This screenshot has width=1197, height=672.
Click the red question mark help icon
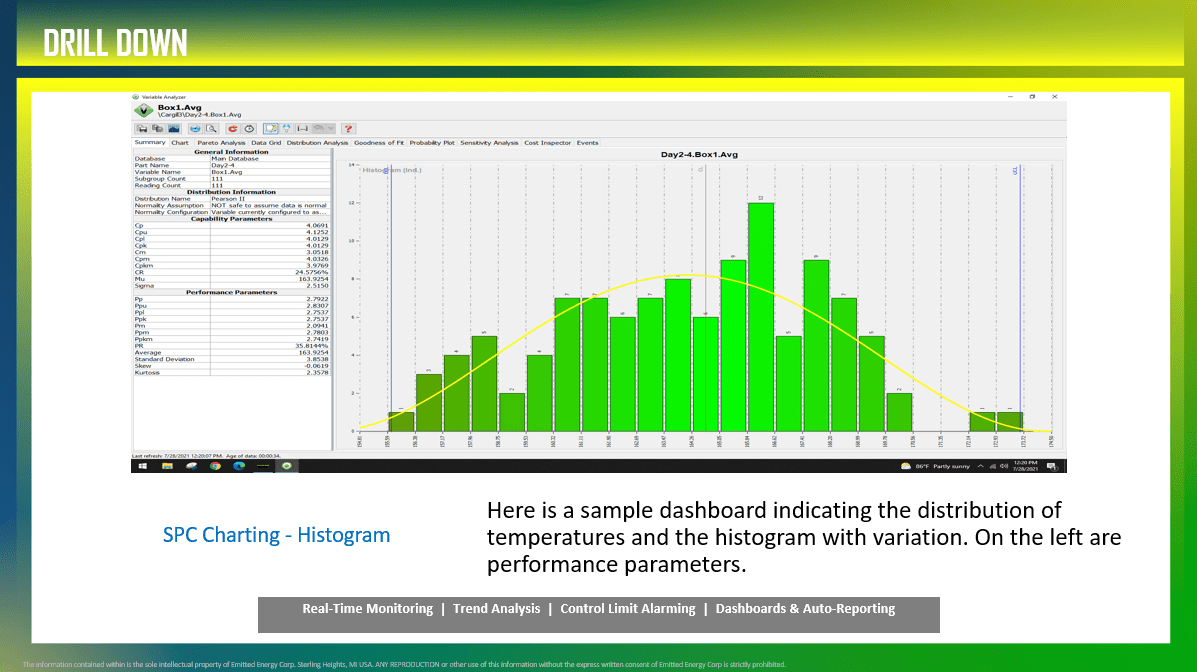[x=348, y=129]
